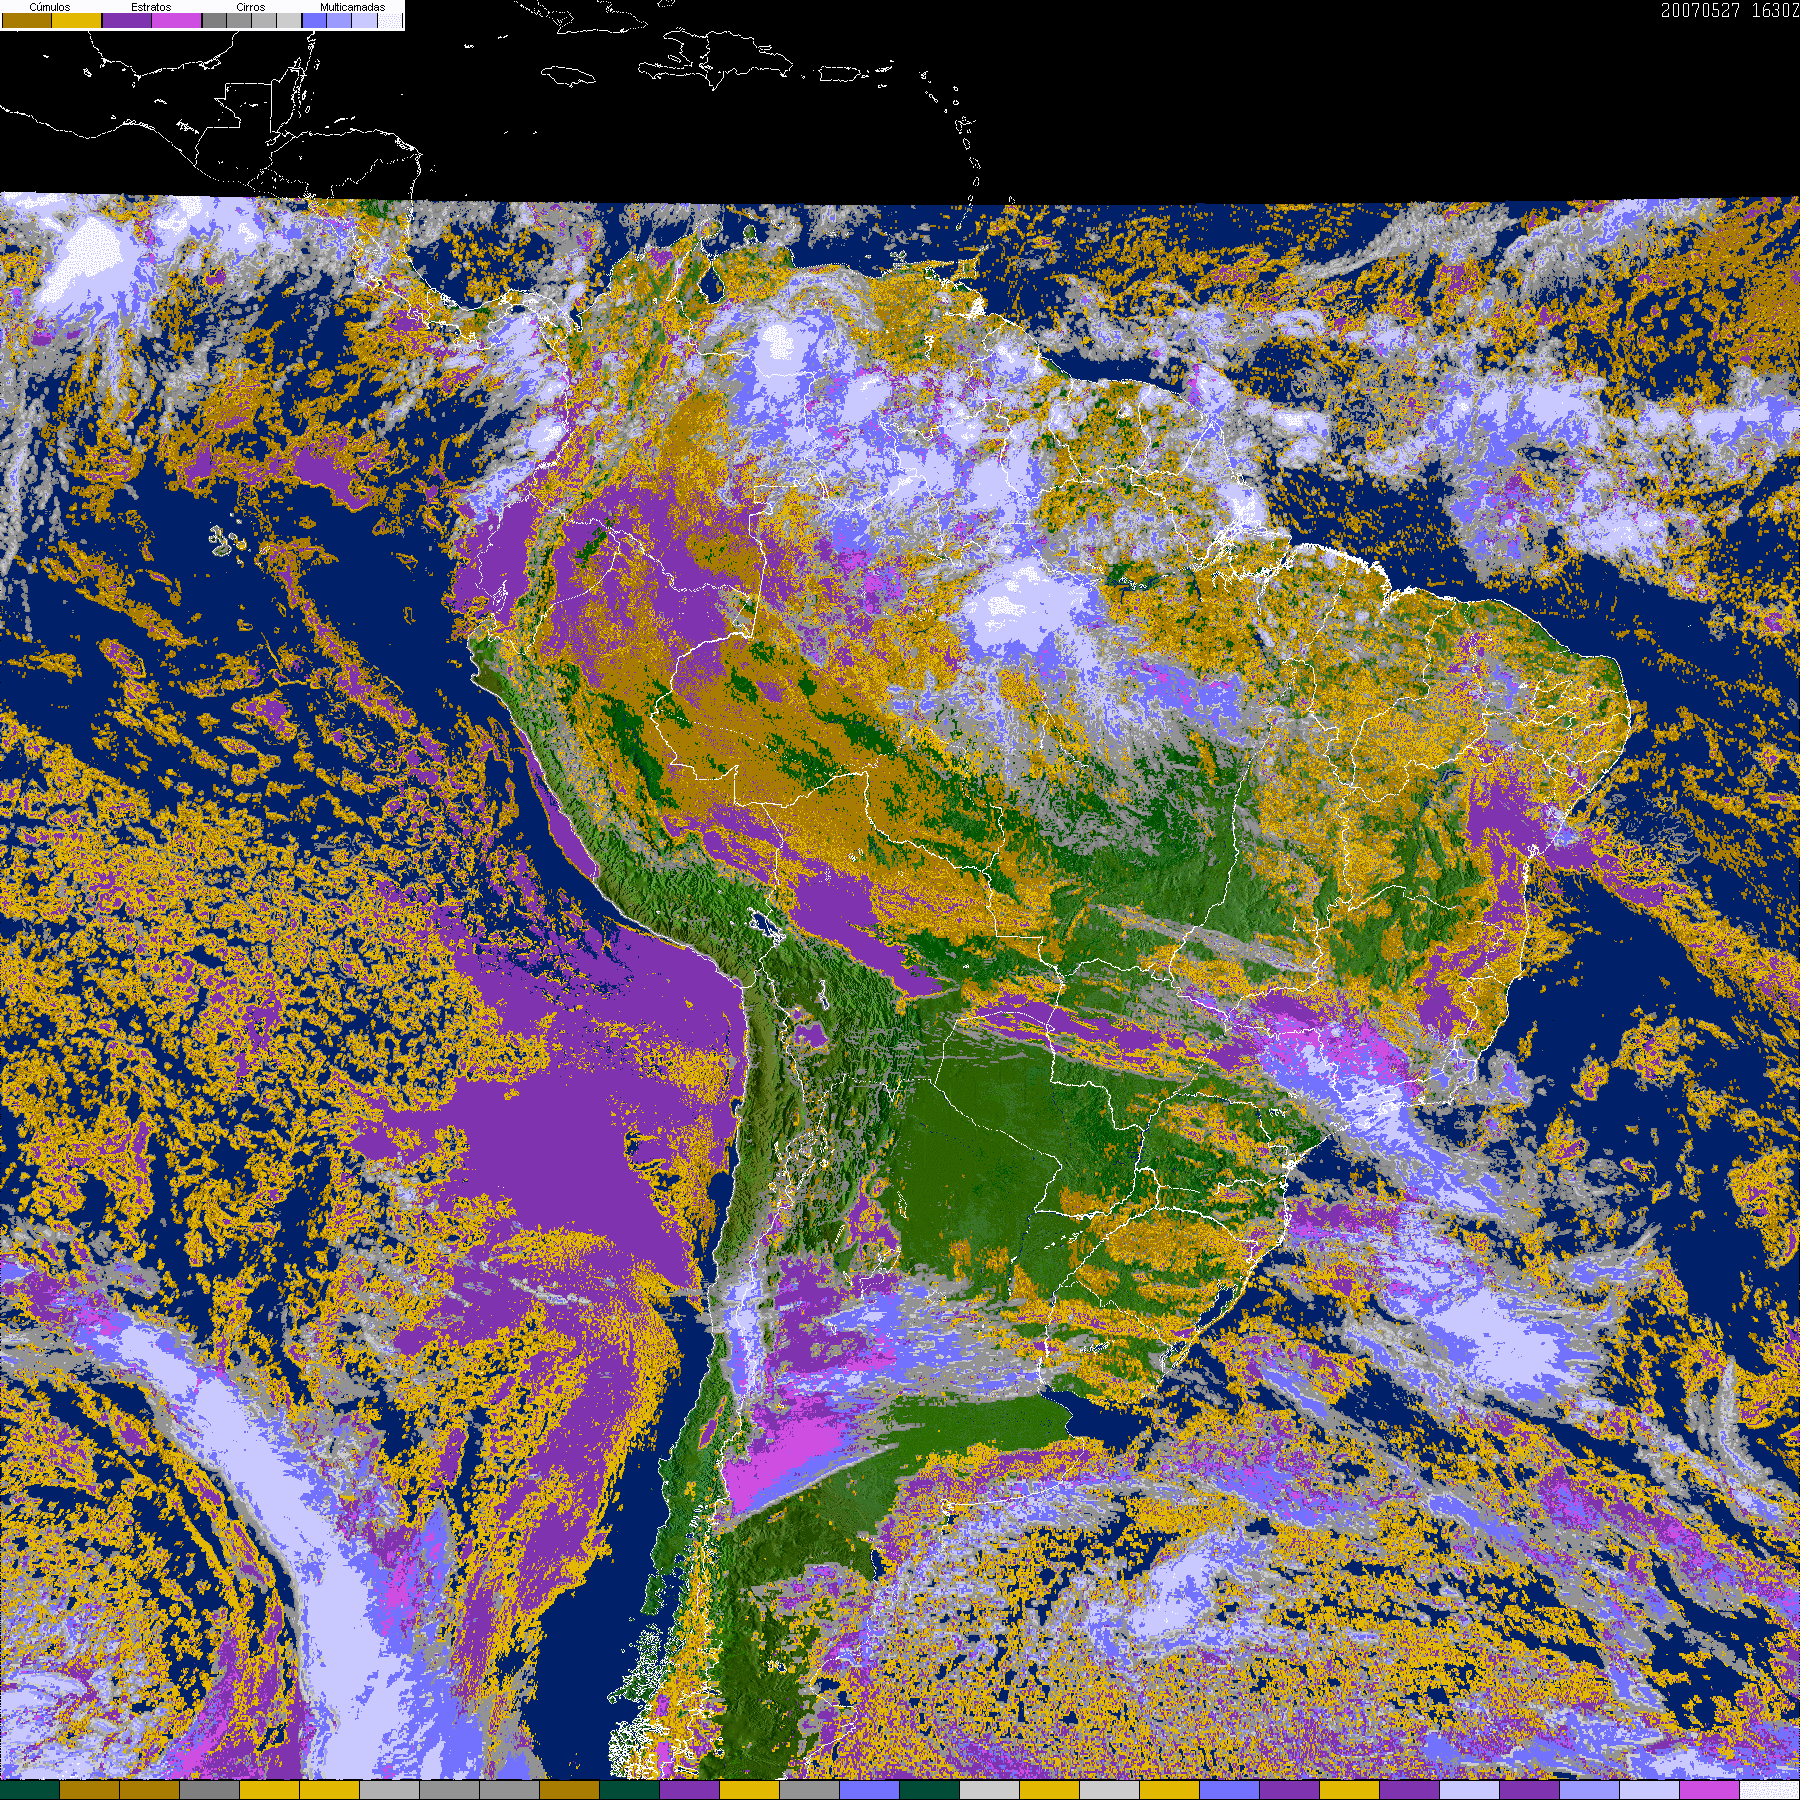This screenshot has width=1800, height=1800.
Task: Click the '20070527' date stamp
Action: (x=1700, y=10)
